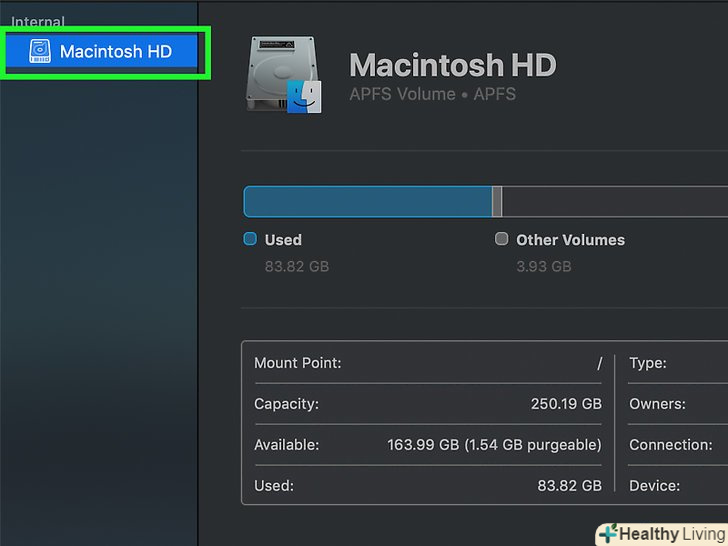The width and height of the screenshot is (728, 546).
Task: Click the small gray Other Volumes bar segment
Action: click(497, 201)
